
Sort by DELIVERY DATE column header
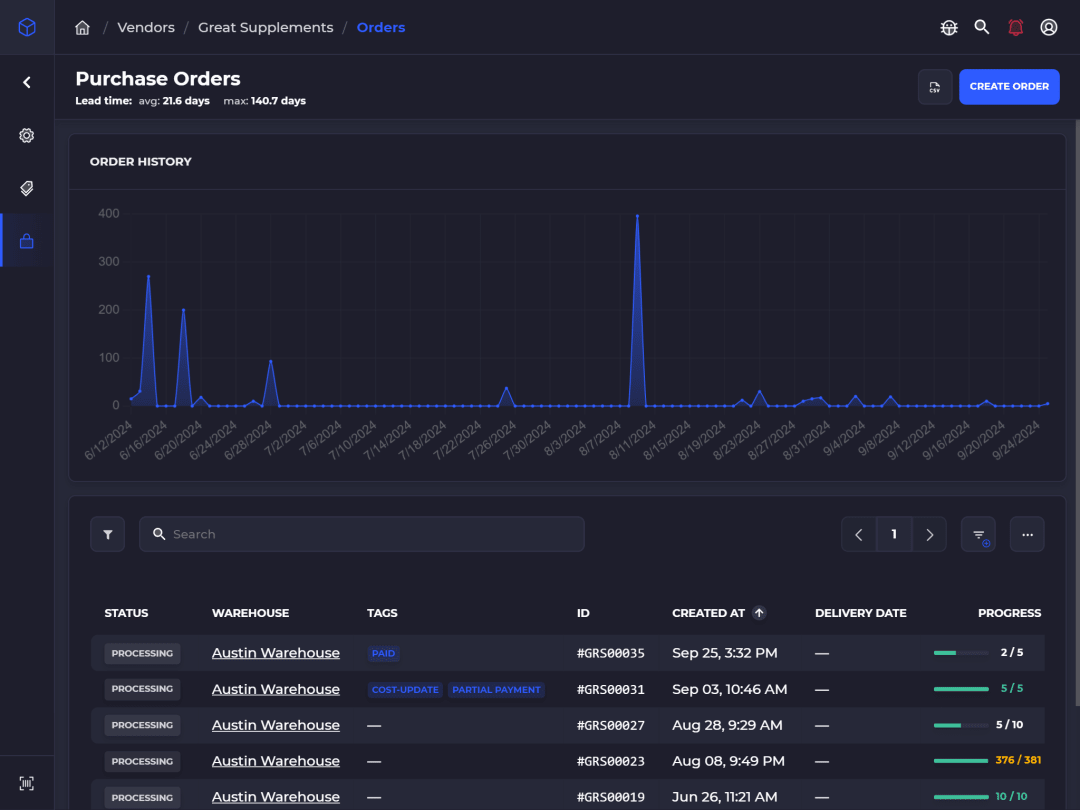click(861, 613)
